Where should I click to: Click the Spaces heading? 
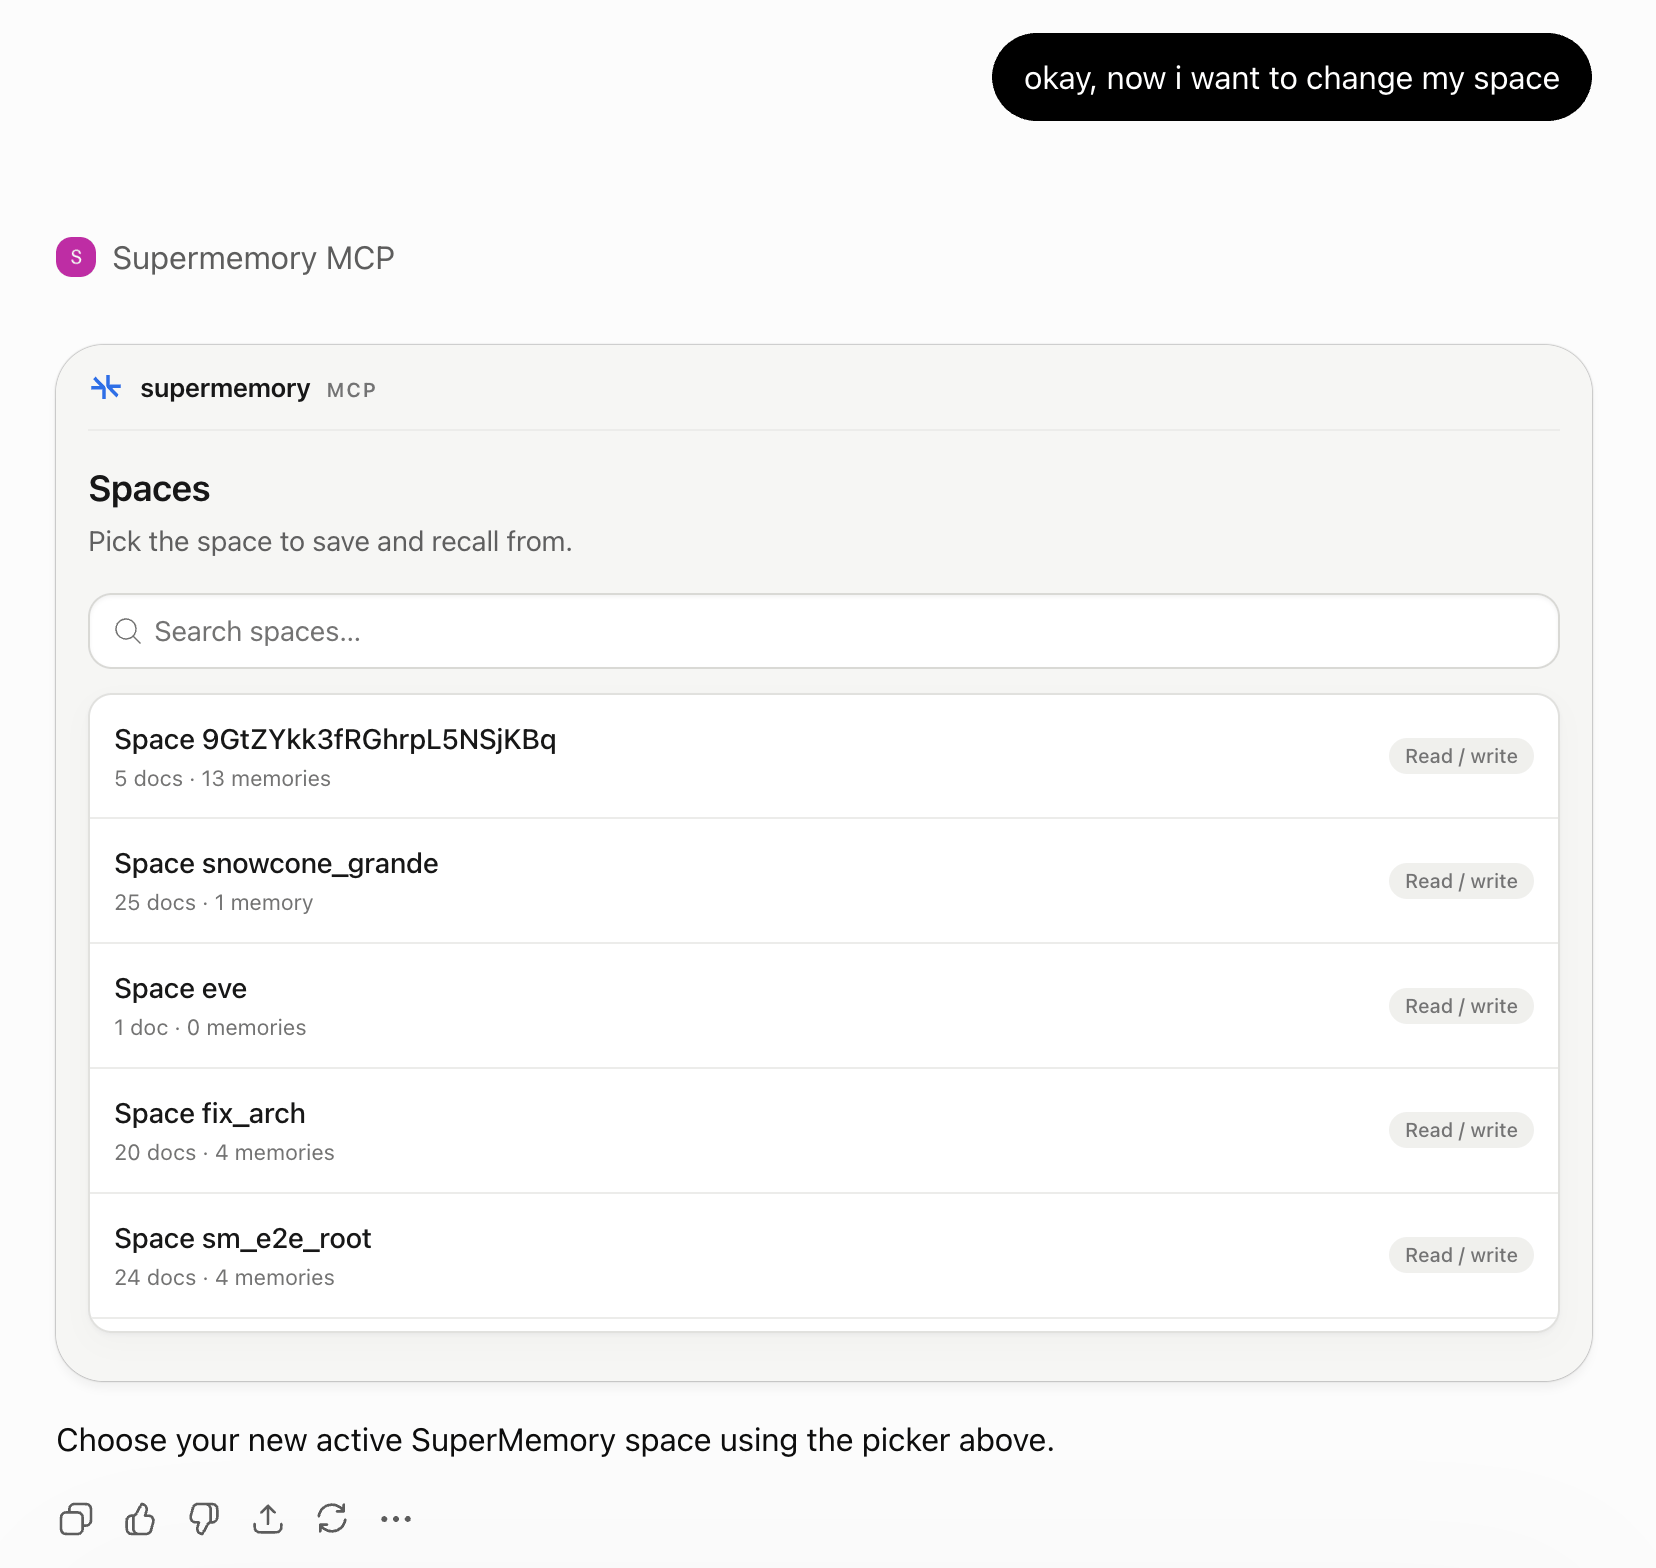point(149,489)
